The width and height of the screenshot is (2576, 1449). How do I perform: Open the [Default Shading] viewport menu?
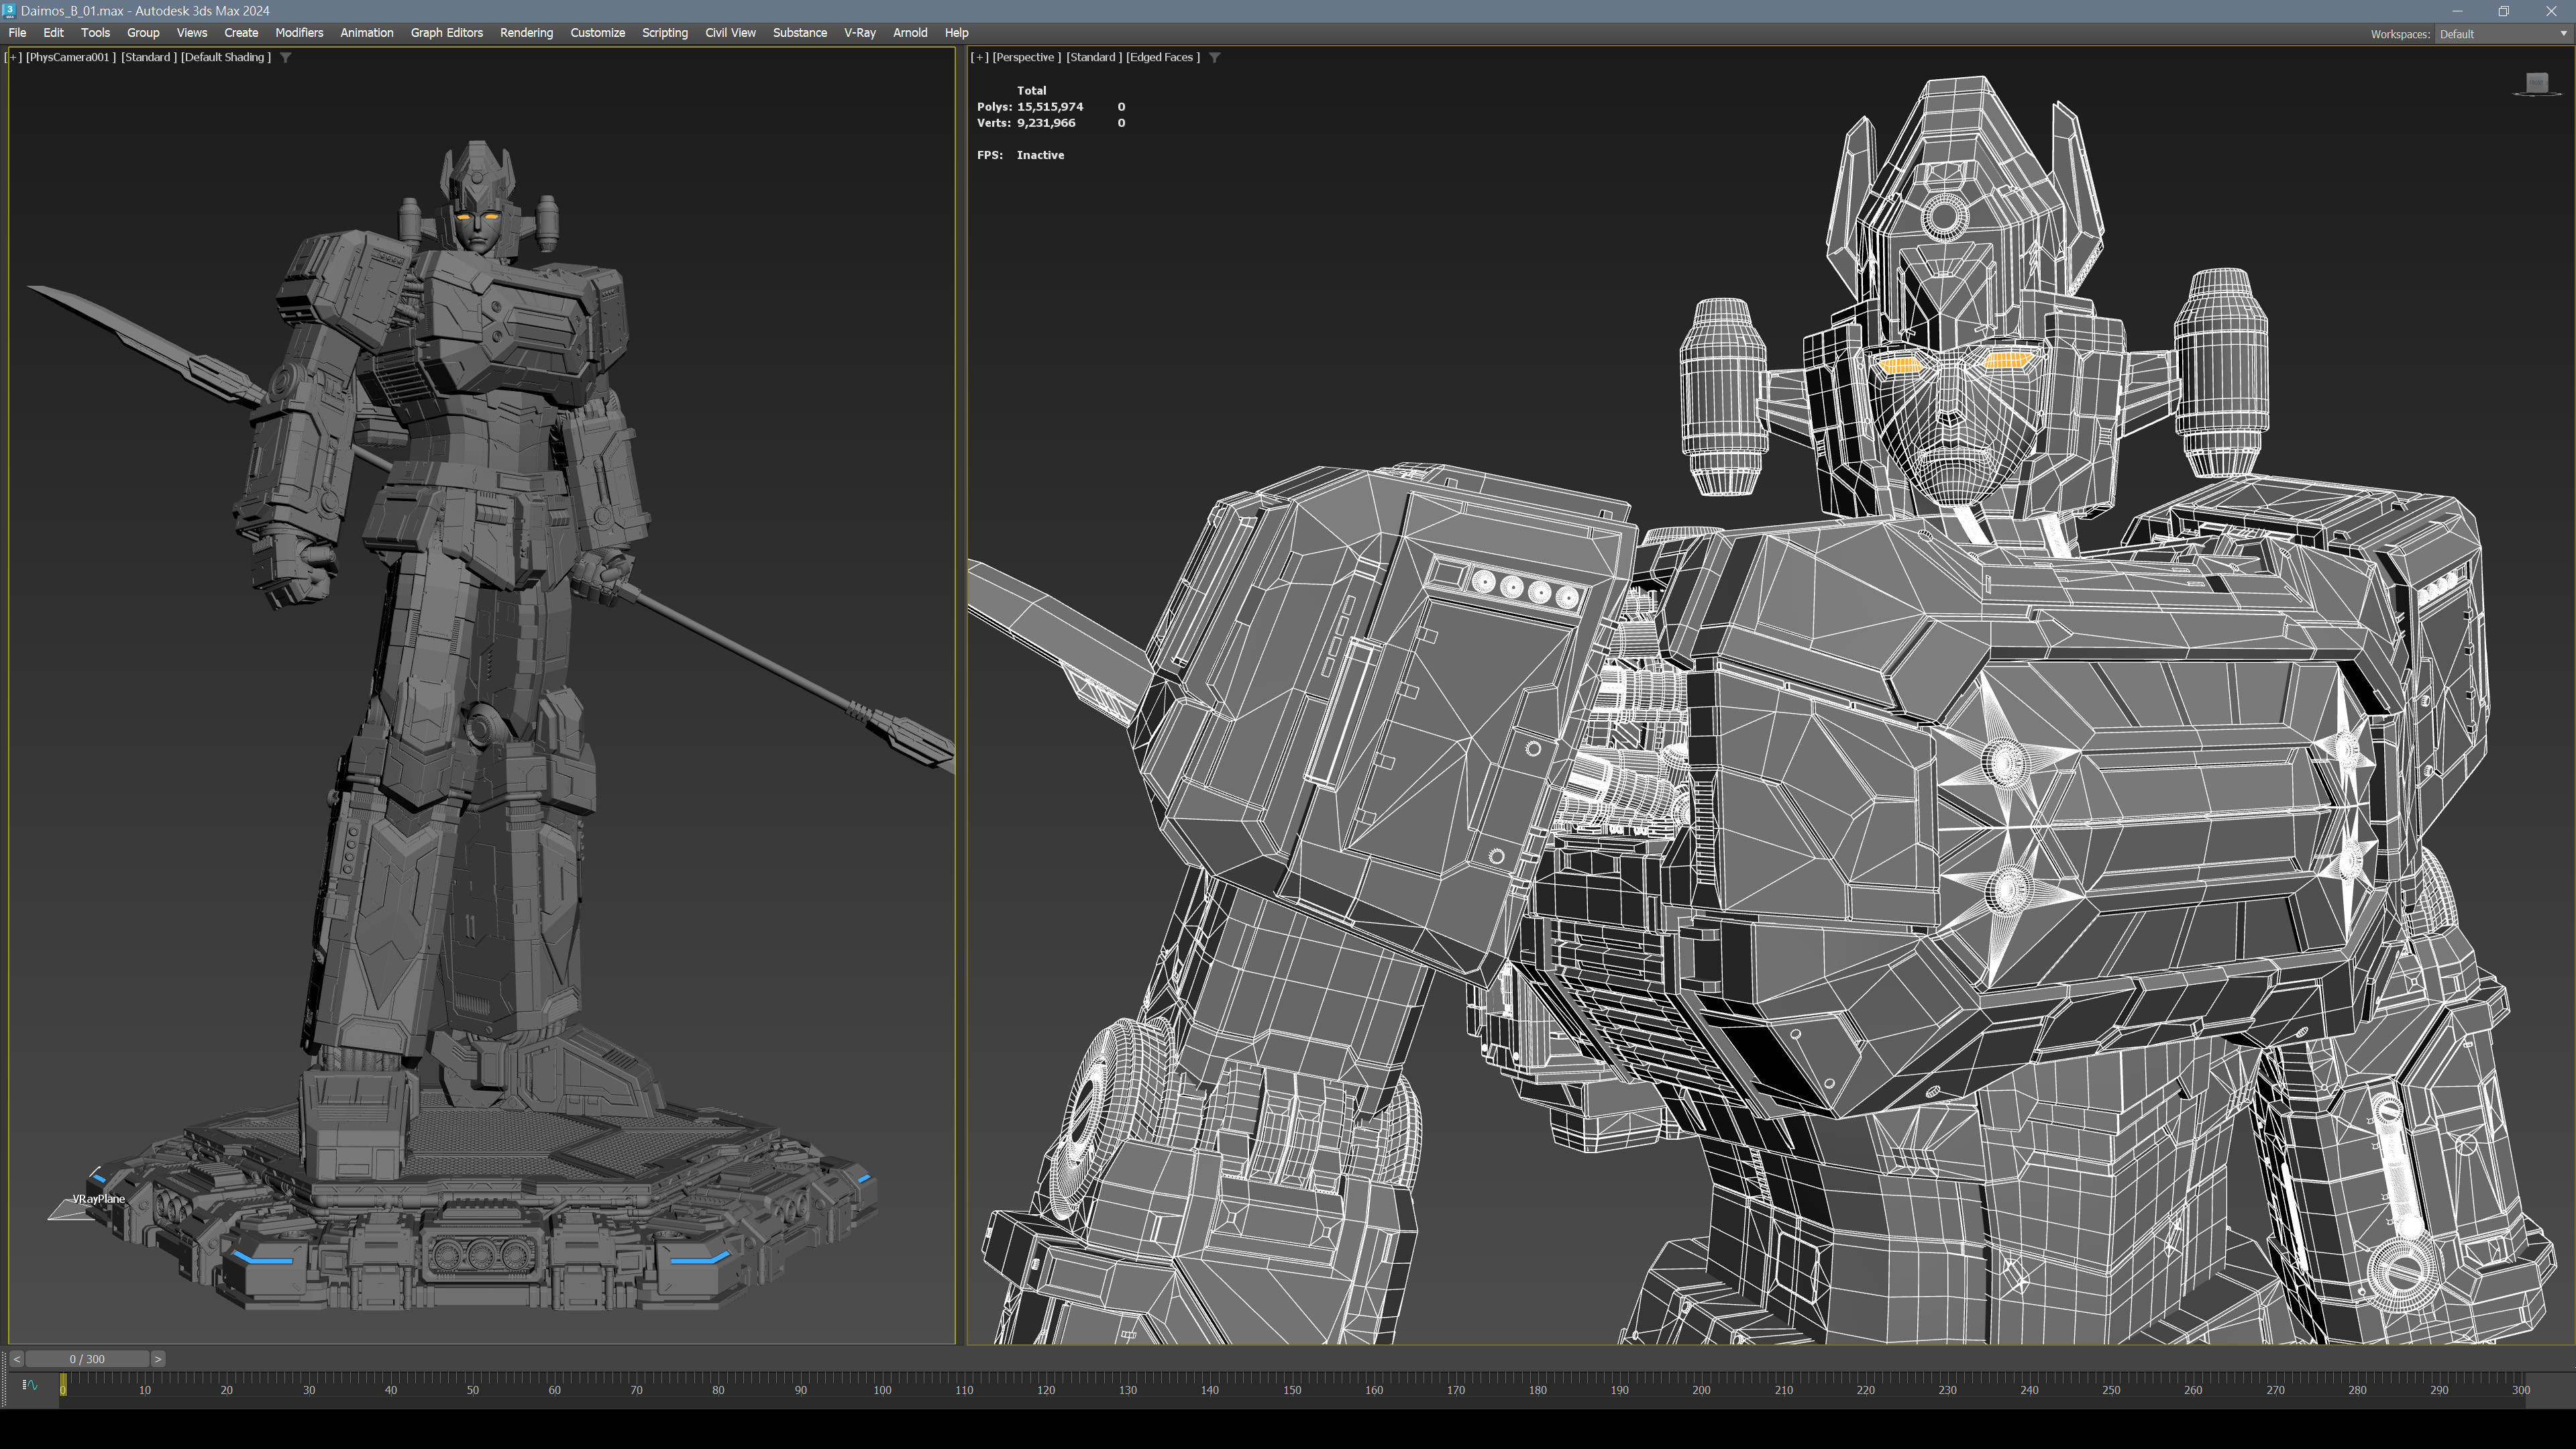[x=226, y=58]
